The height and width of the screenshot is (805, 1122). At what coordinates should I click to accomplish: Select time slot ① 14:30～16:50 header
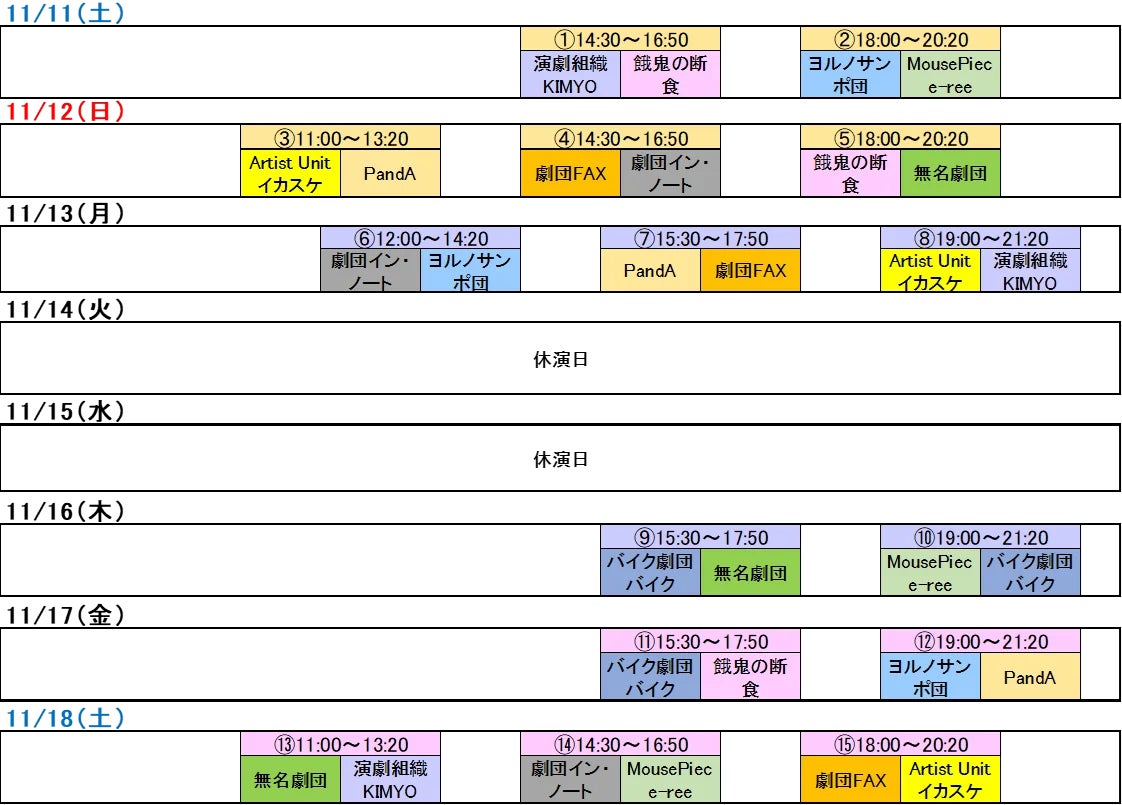[x=620, y=40]
